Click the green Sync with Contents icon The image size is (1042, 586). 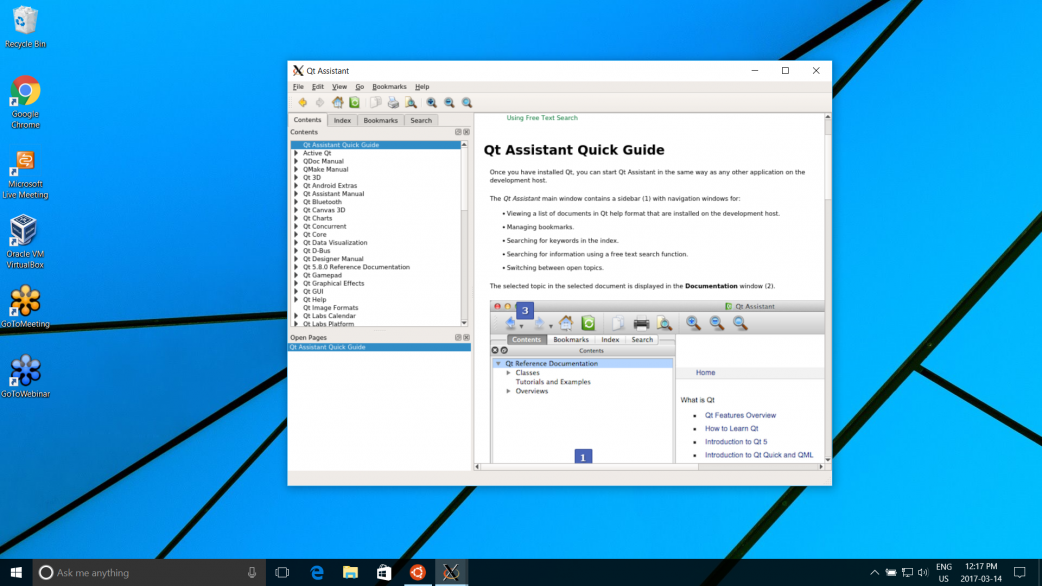pos(354,102)
